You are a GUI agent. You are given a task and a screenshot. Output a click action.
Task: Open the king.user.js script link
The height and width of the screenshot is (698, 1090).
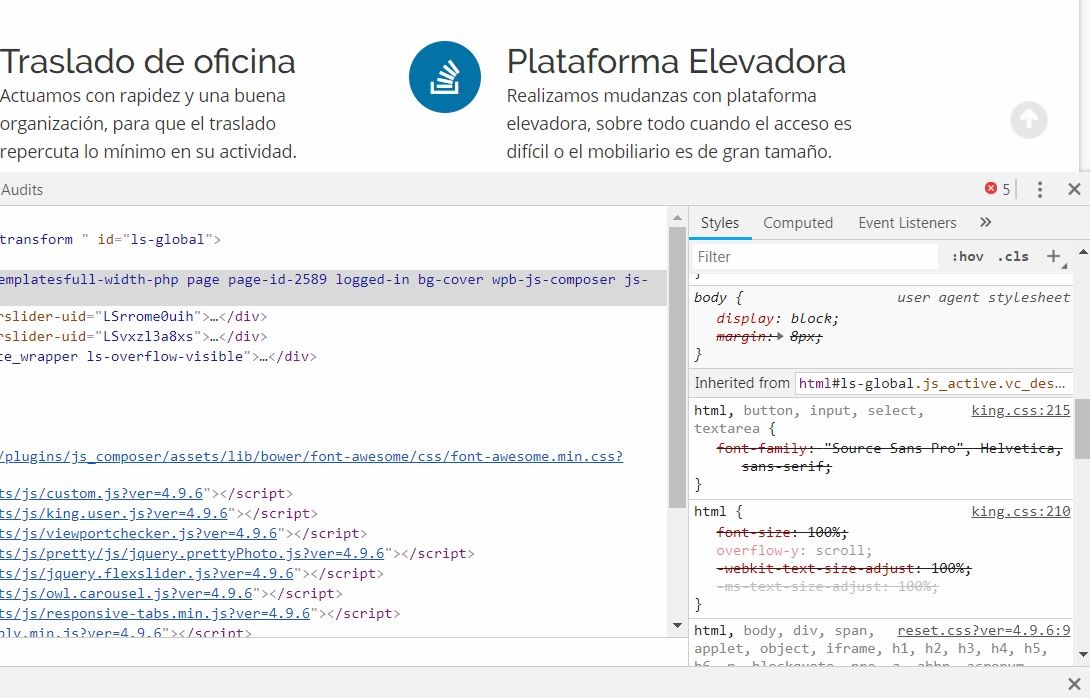pos(114,513)
